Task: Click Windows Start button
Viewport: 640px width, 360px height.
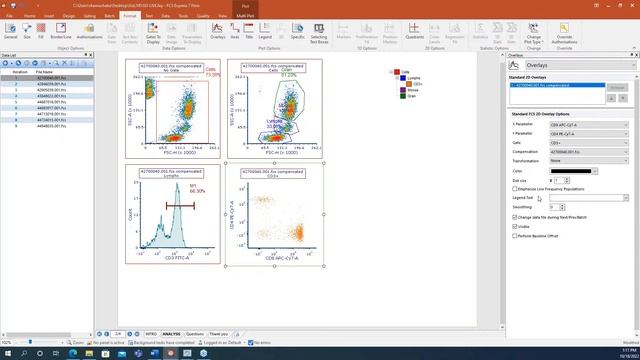Action: (7, 353)
